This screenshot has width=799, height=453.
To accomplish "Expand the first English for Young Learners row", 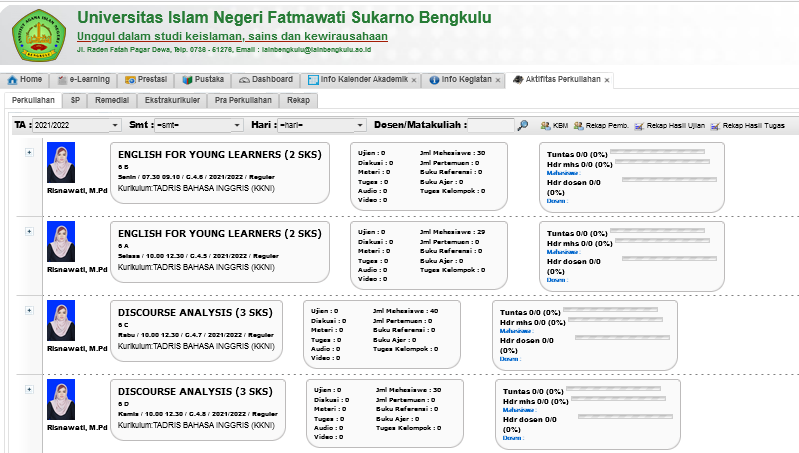I will tap(29, 152).
